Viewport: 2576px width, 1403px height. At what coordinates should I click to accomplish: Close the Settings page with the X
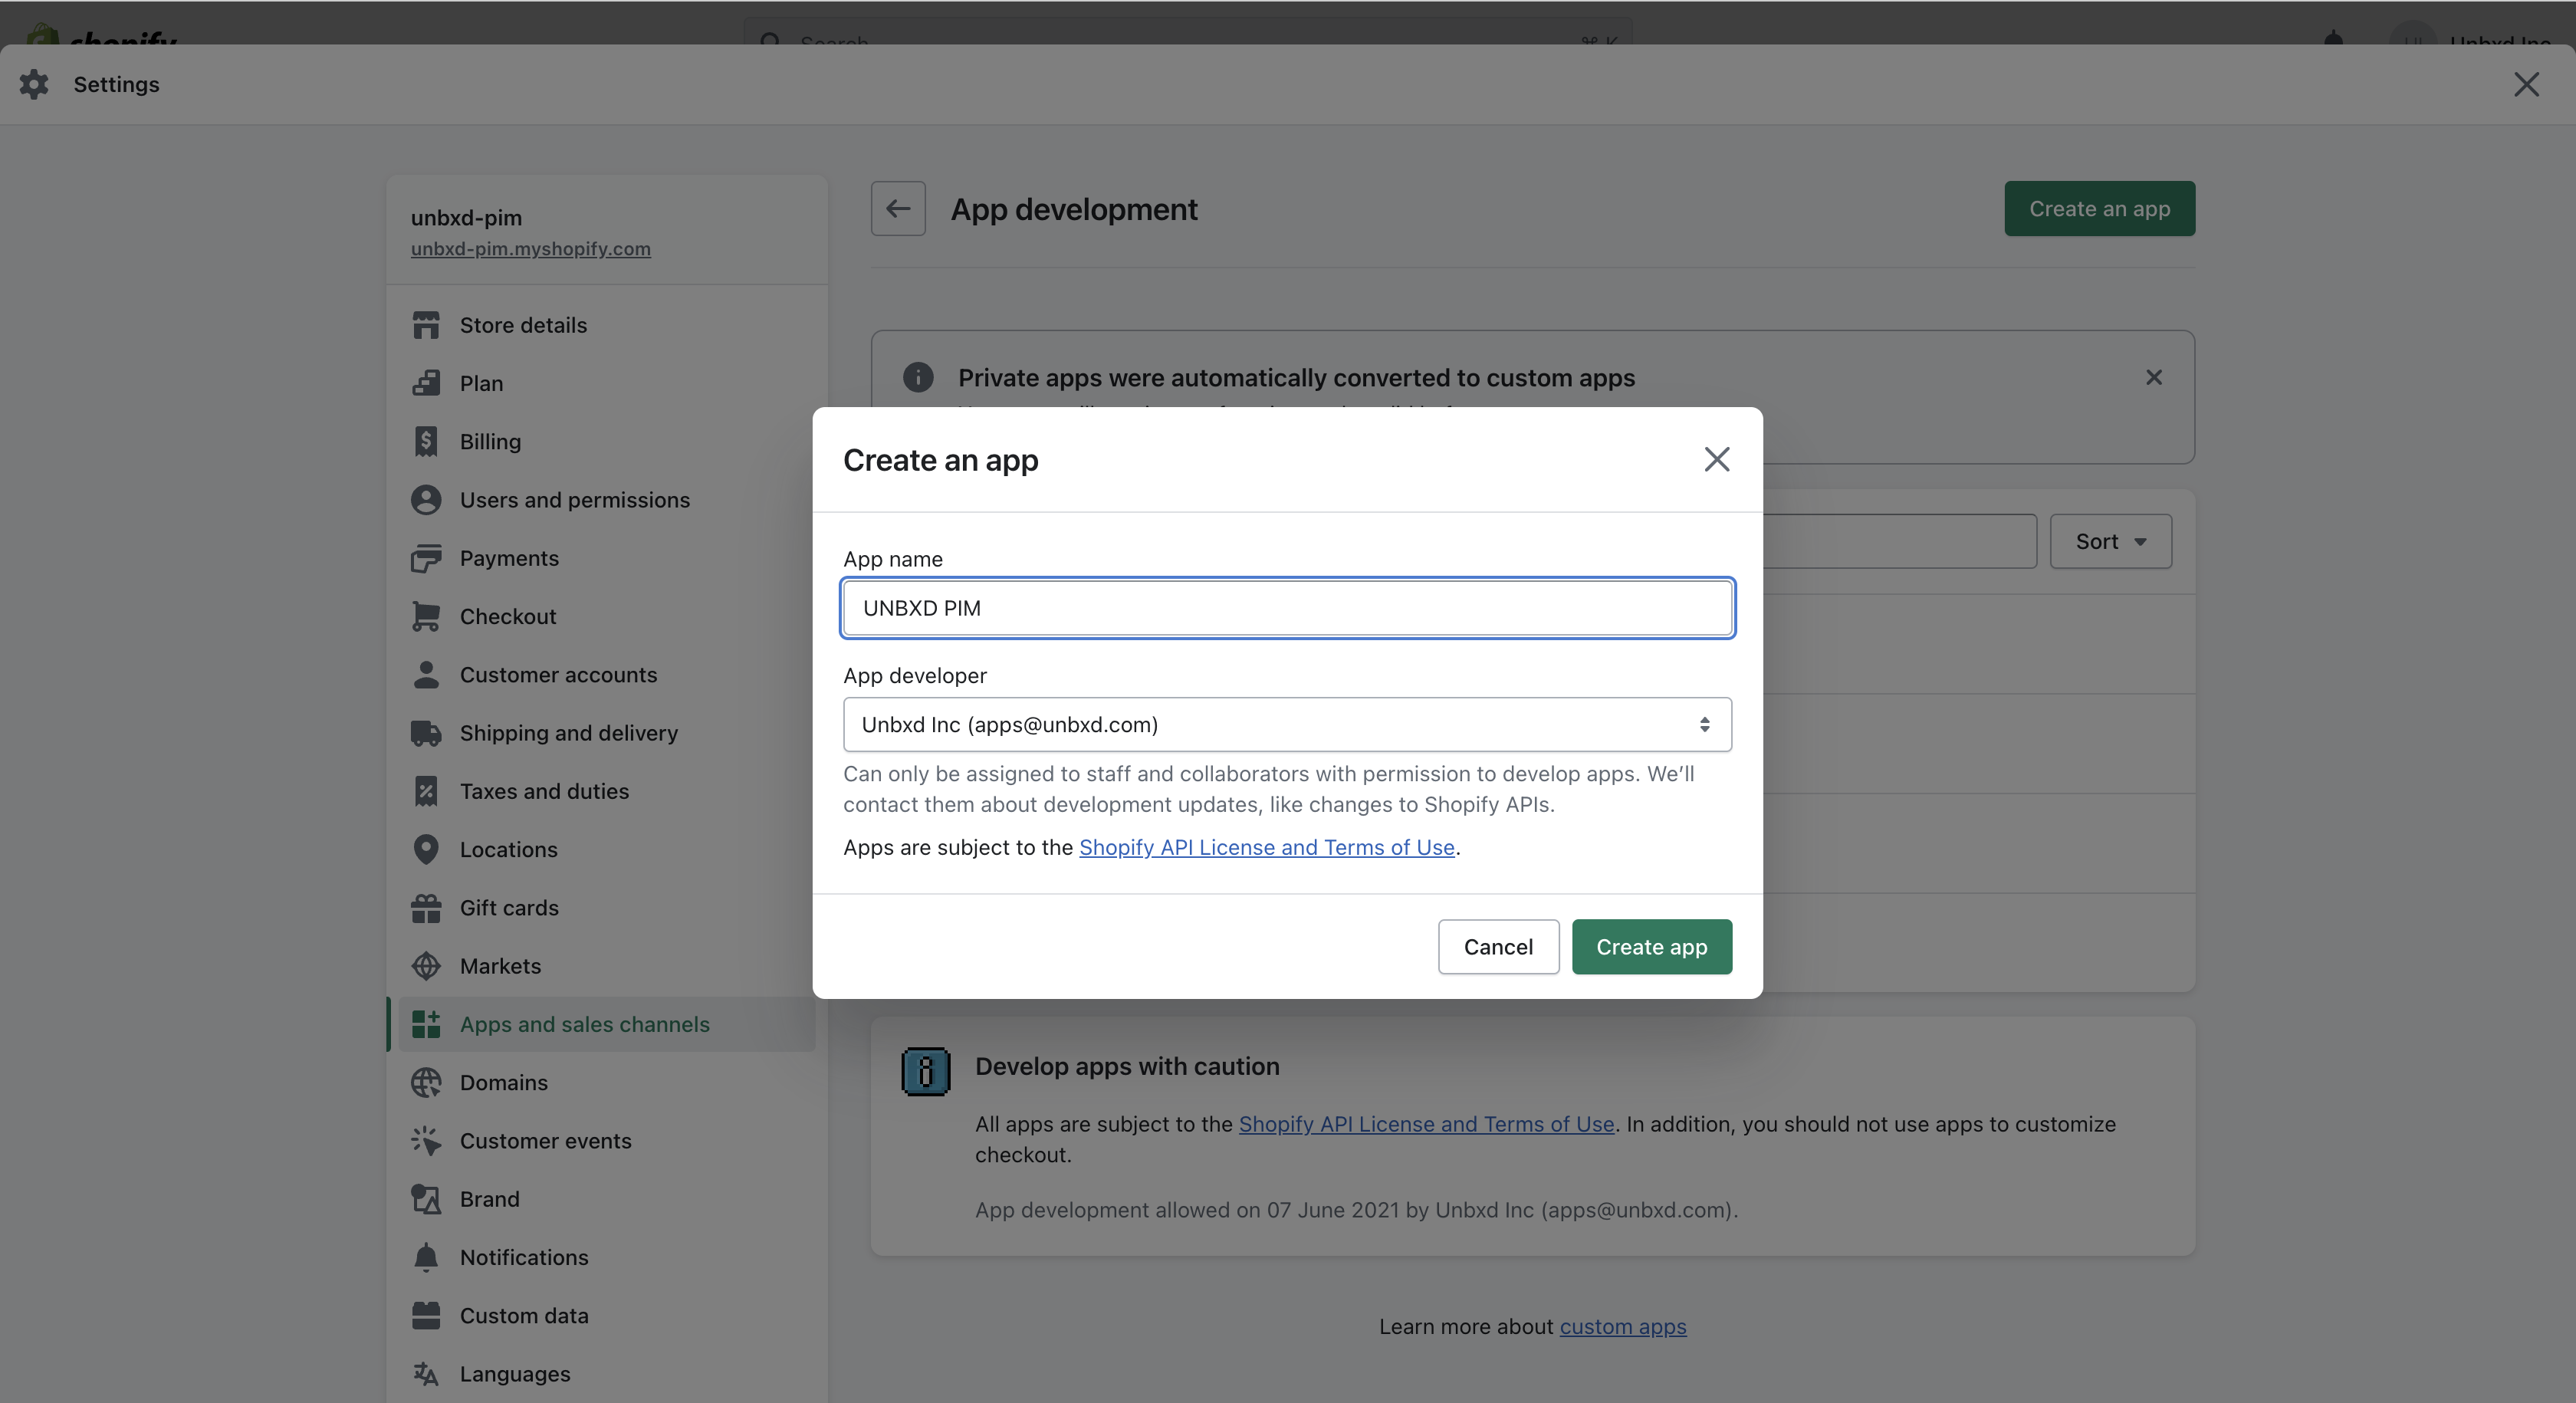(x=2526, y=84)
